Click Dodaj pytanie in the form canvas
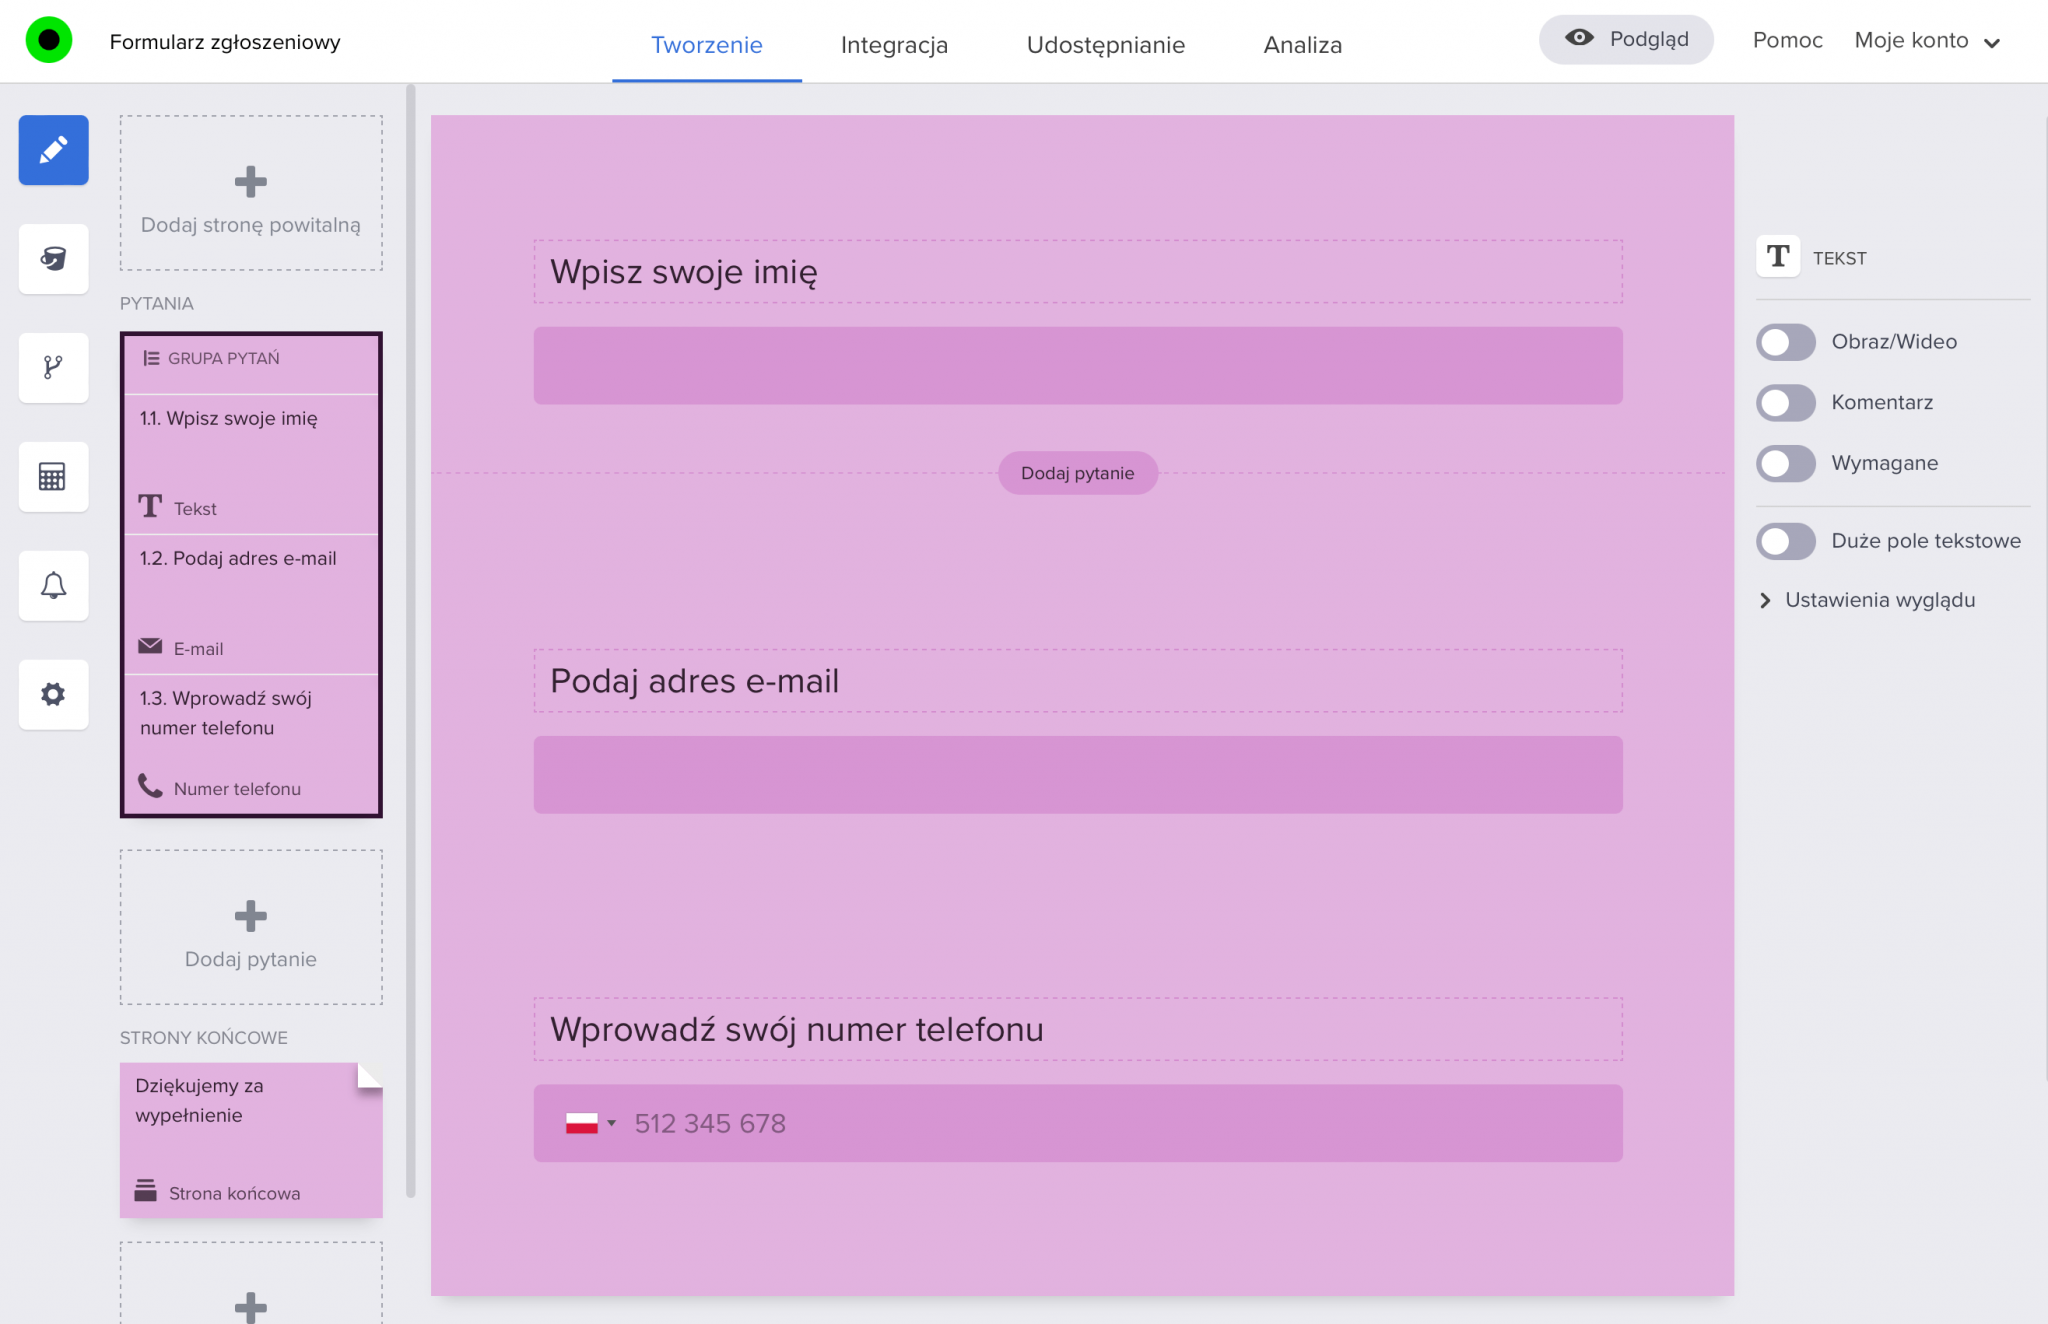2048x1324 pixels. tap(1077, 473)
